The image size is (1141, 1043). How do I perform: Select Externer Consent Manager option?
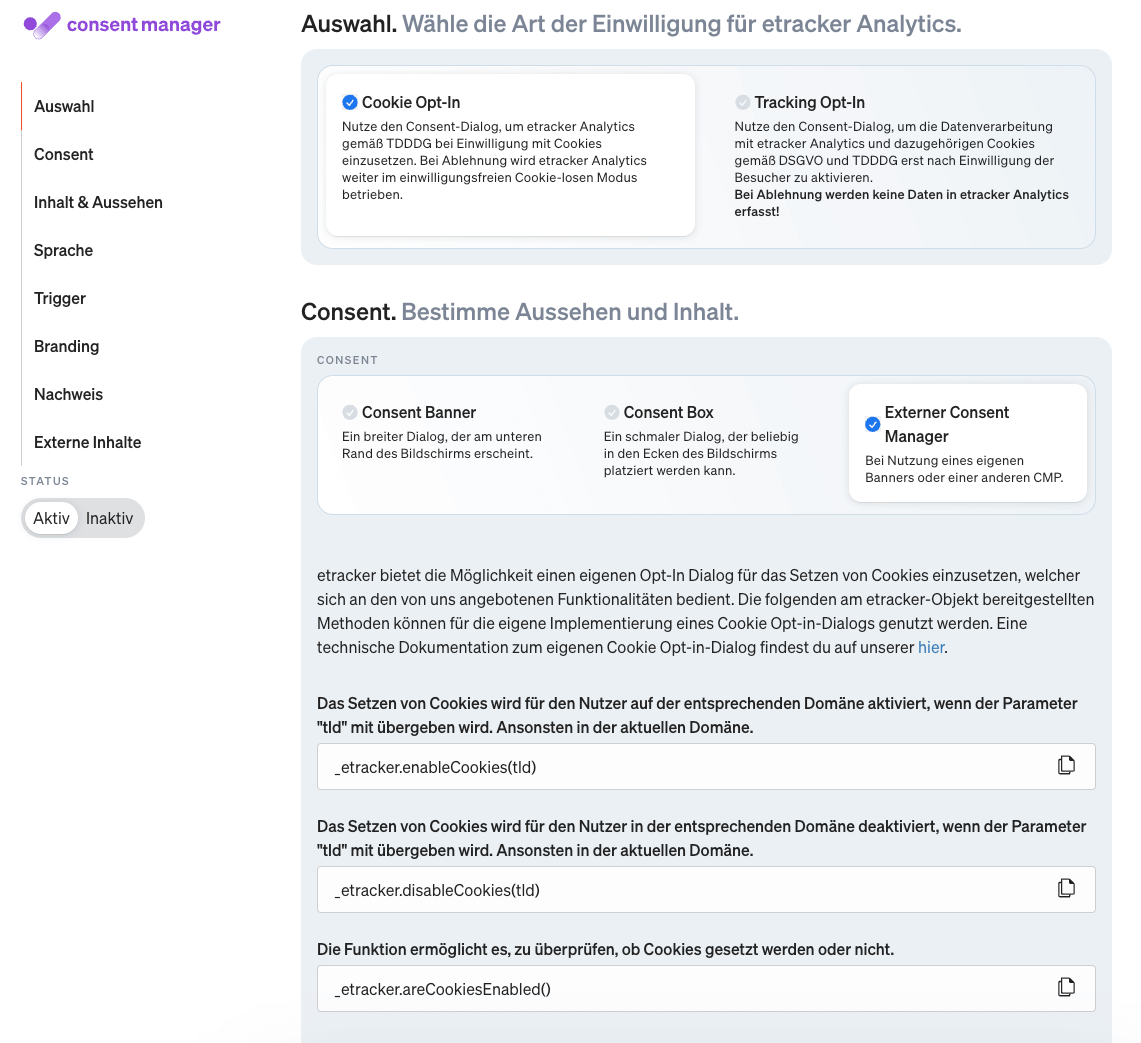click(872, 425)
